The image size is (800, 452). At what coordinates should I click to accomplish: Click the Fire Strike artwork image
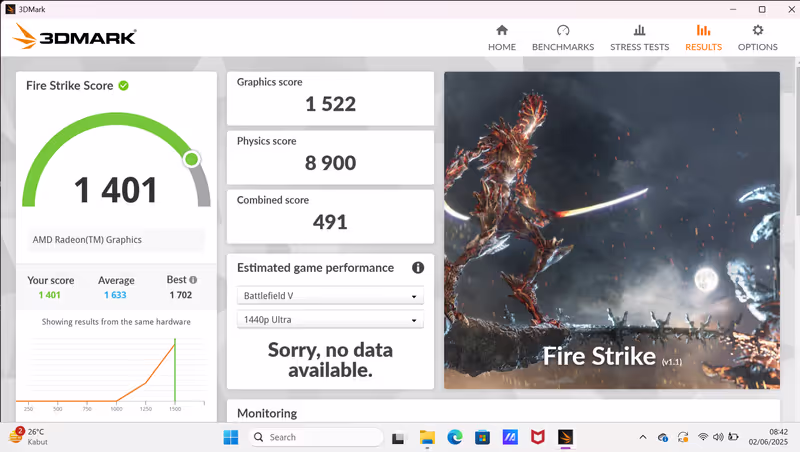tap(611, 230)
